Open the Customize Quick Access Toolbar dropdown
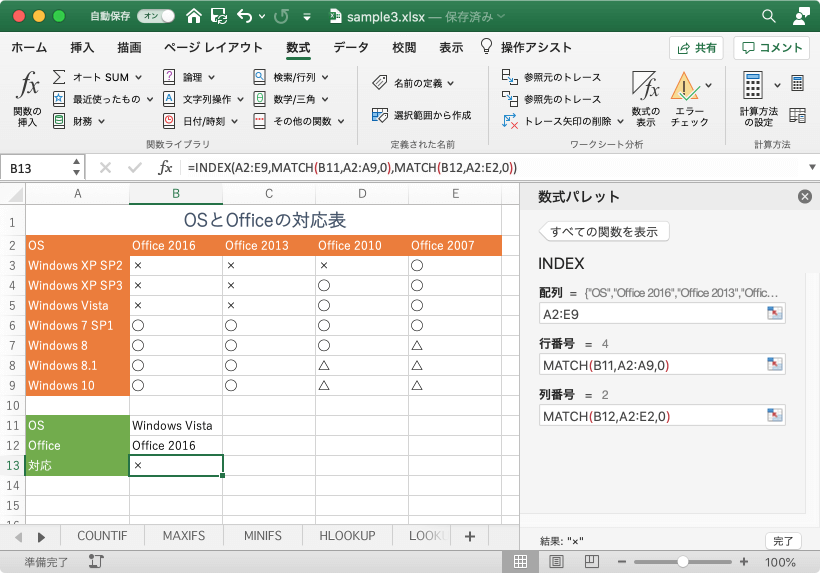This screenshot has height=573, width=820. tap(307, 17)
